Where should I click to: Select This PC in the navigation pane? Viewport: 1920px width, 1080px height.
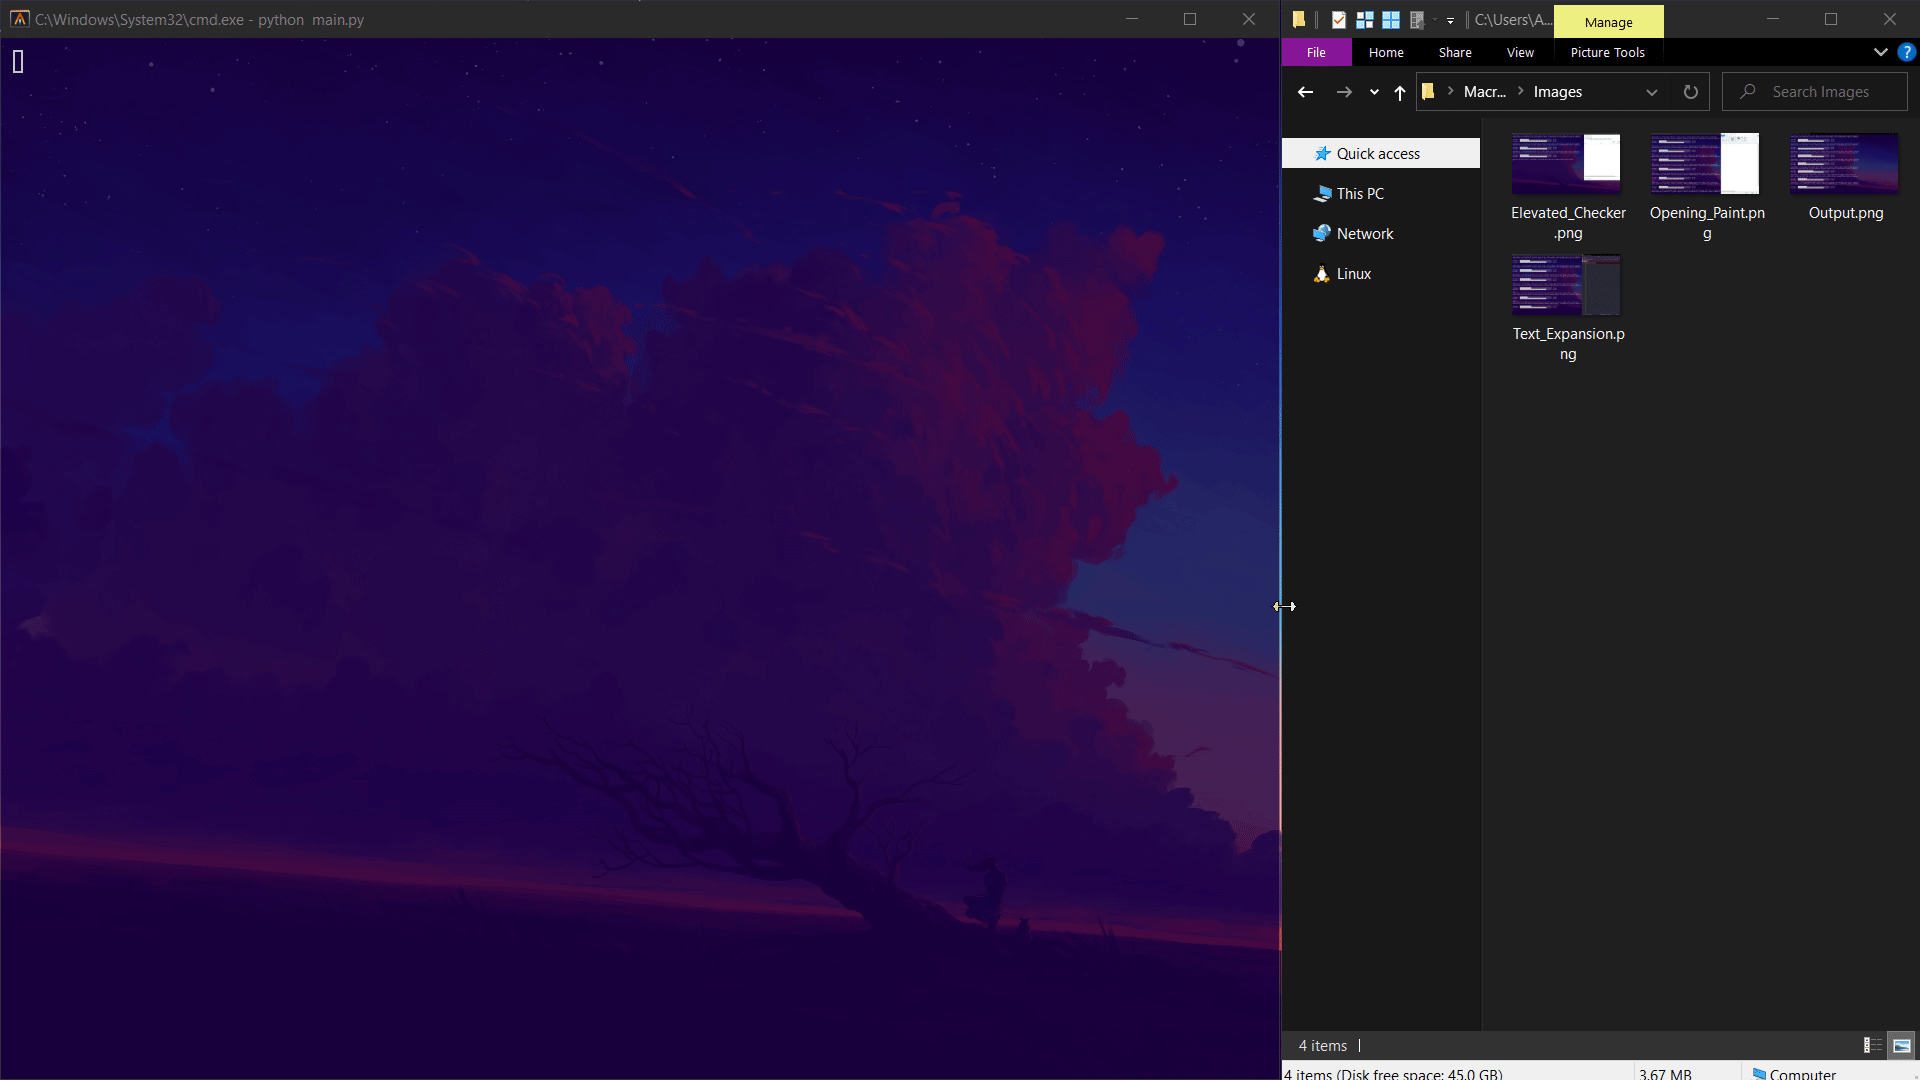coord(1360,194)
